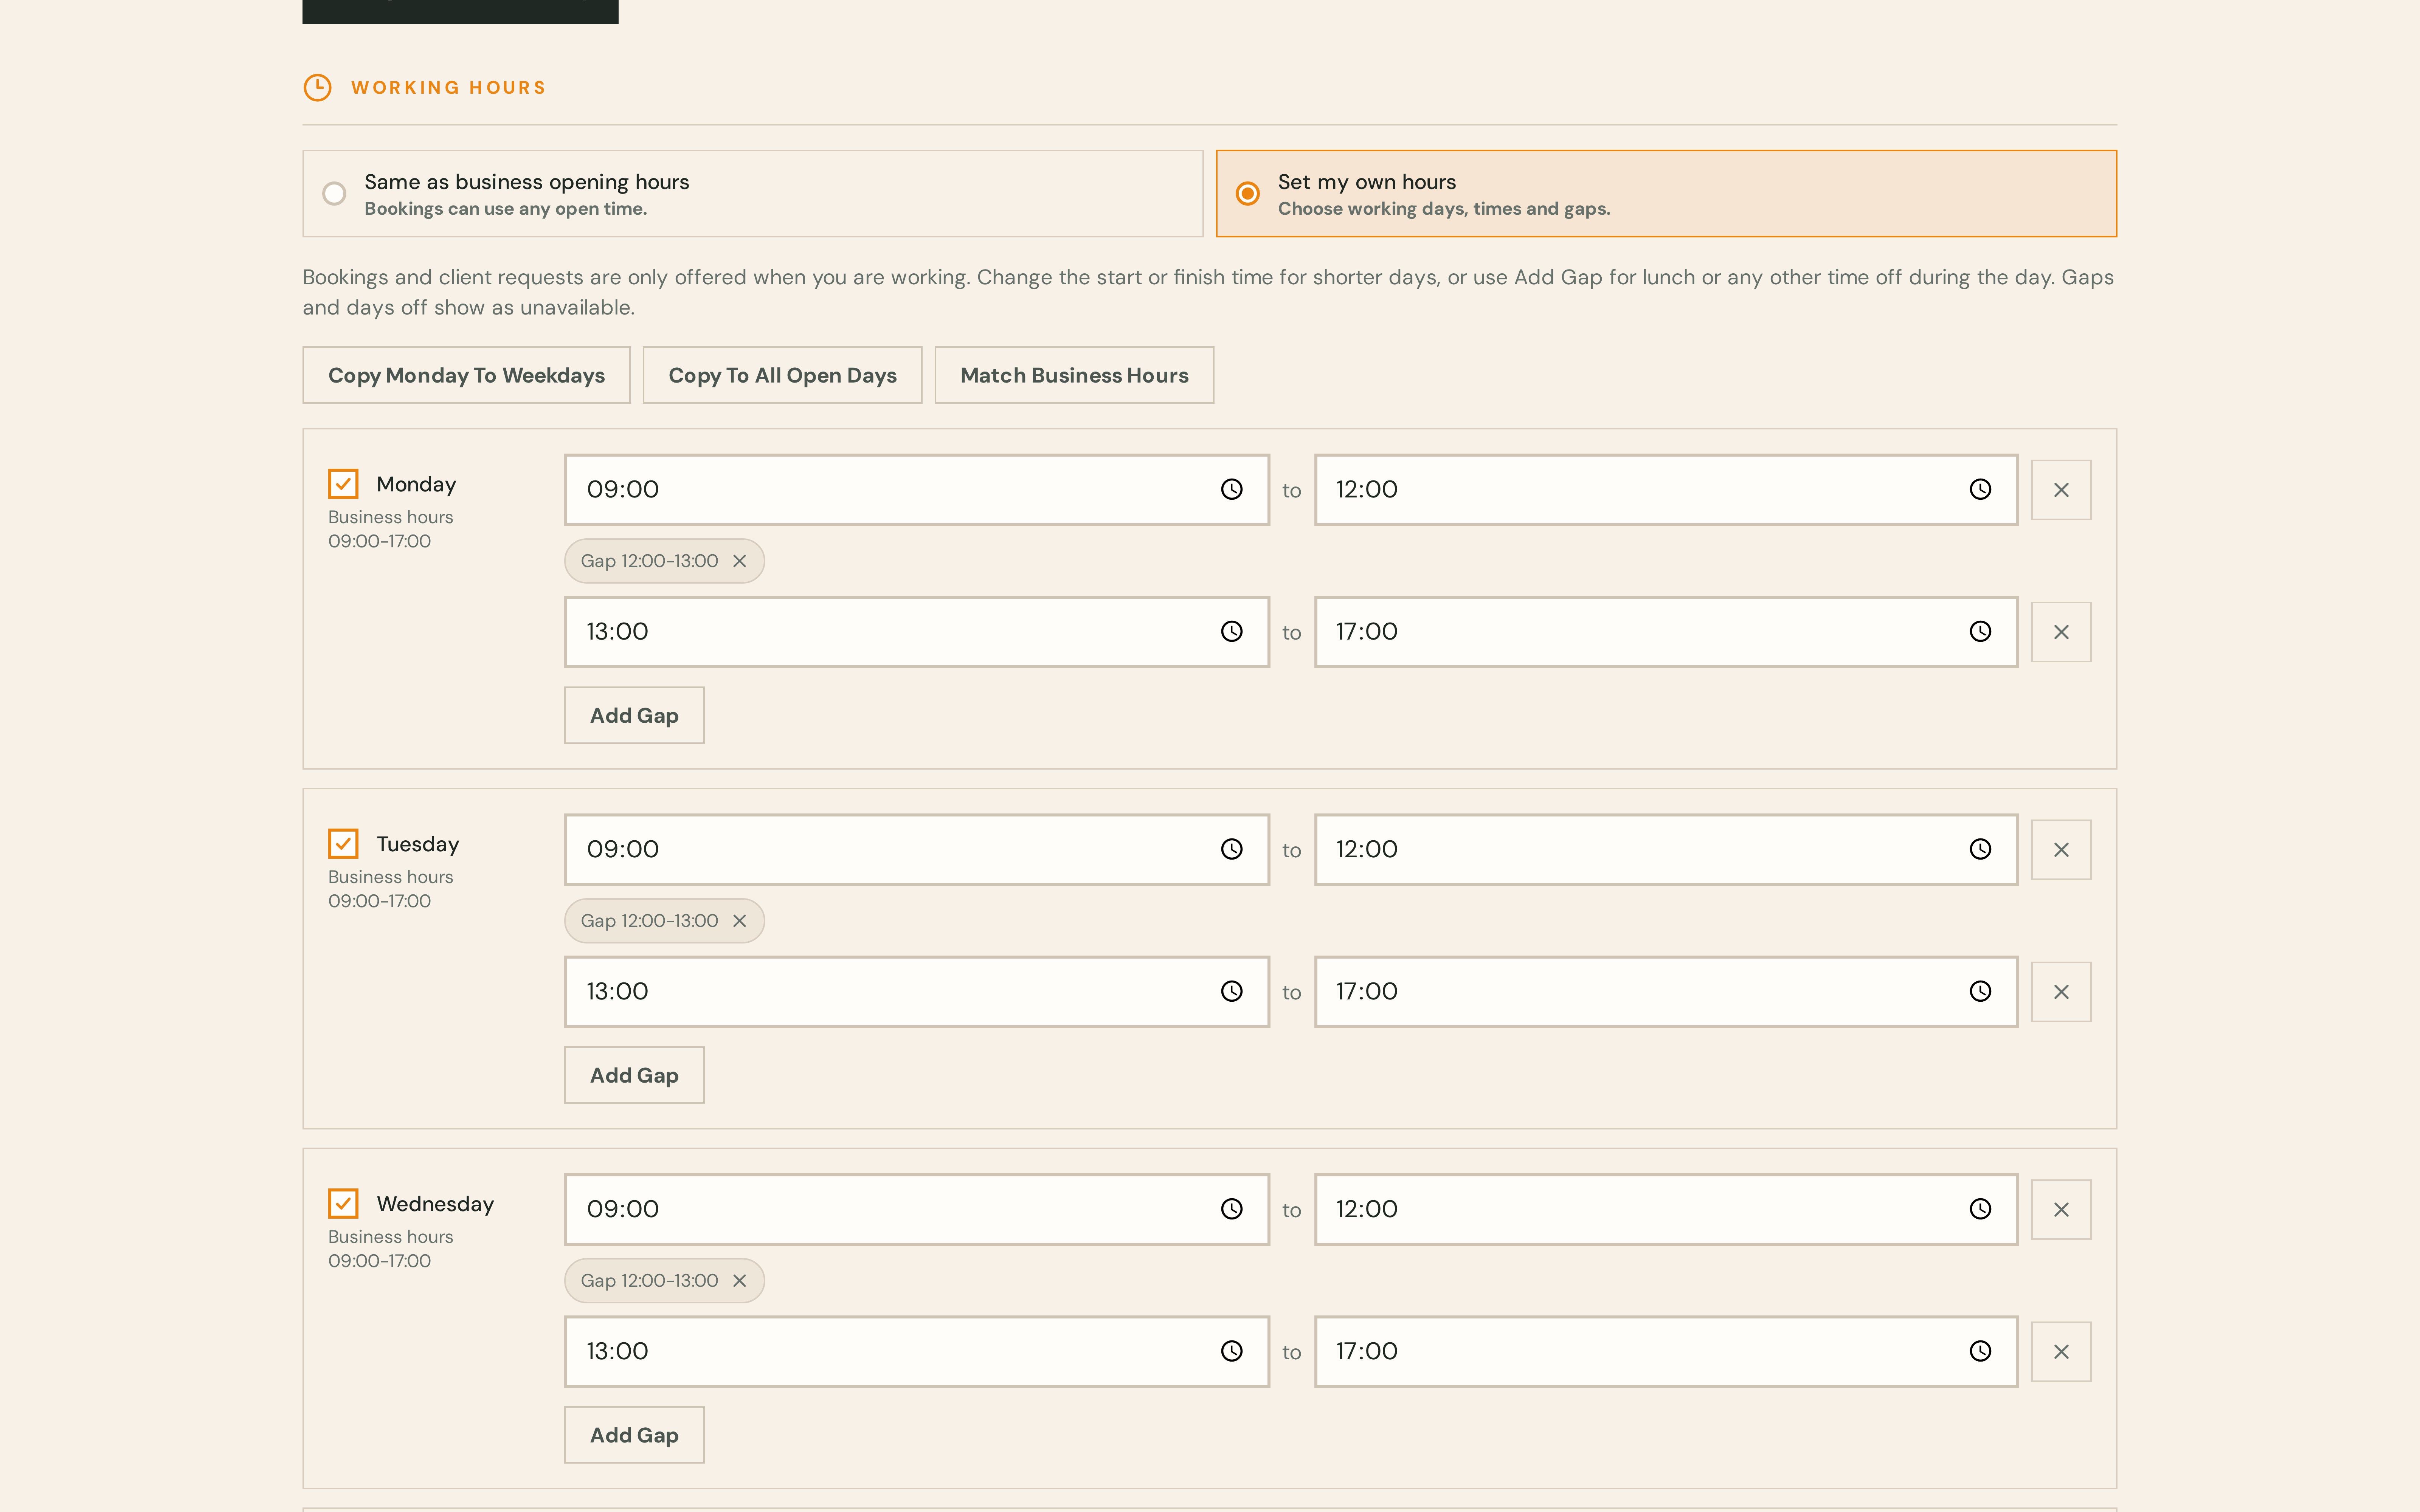Viewport: 2420px width, 1512px height.
Task: Uncheck the Wednesday working day checkbox
Action: click(343, 1203)
